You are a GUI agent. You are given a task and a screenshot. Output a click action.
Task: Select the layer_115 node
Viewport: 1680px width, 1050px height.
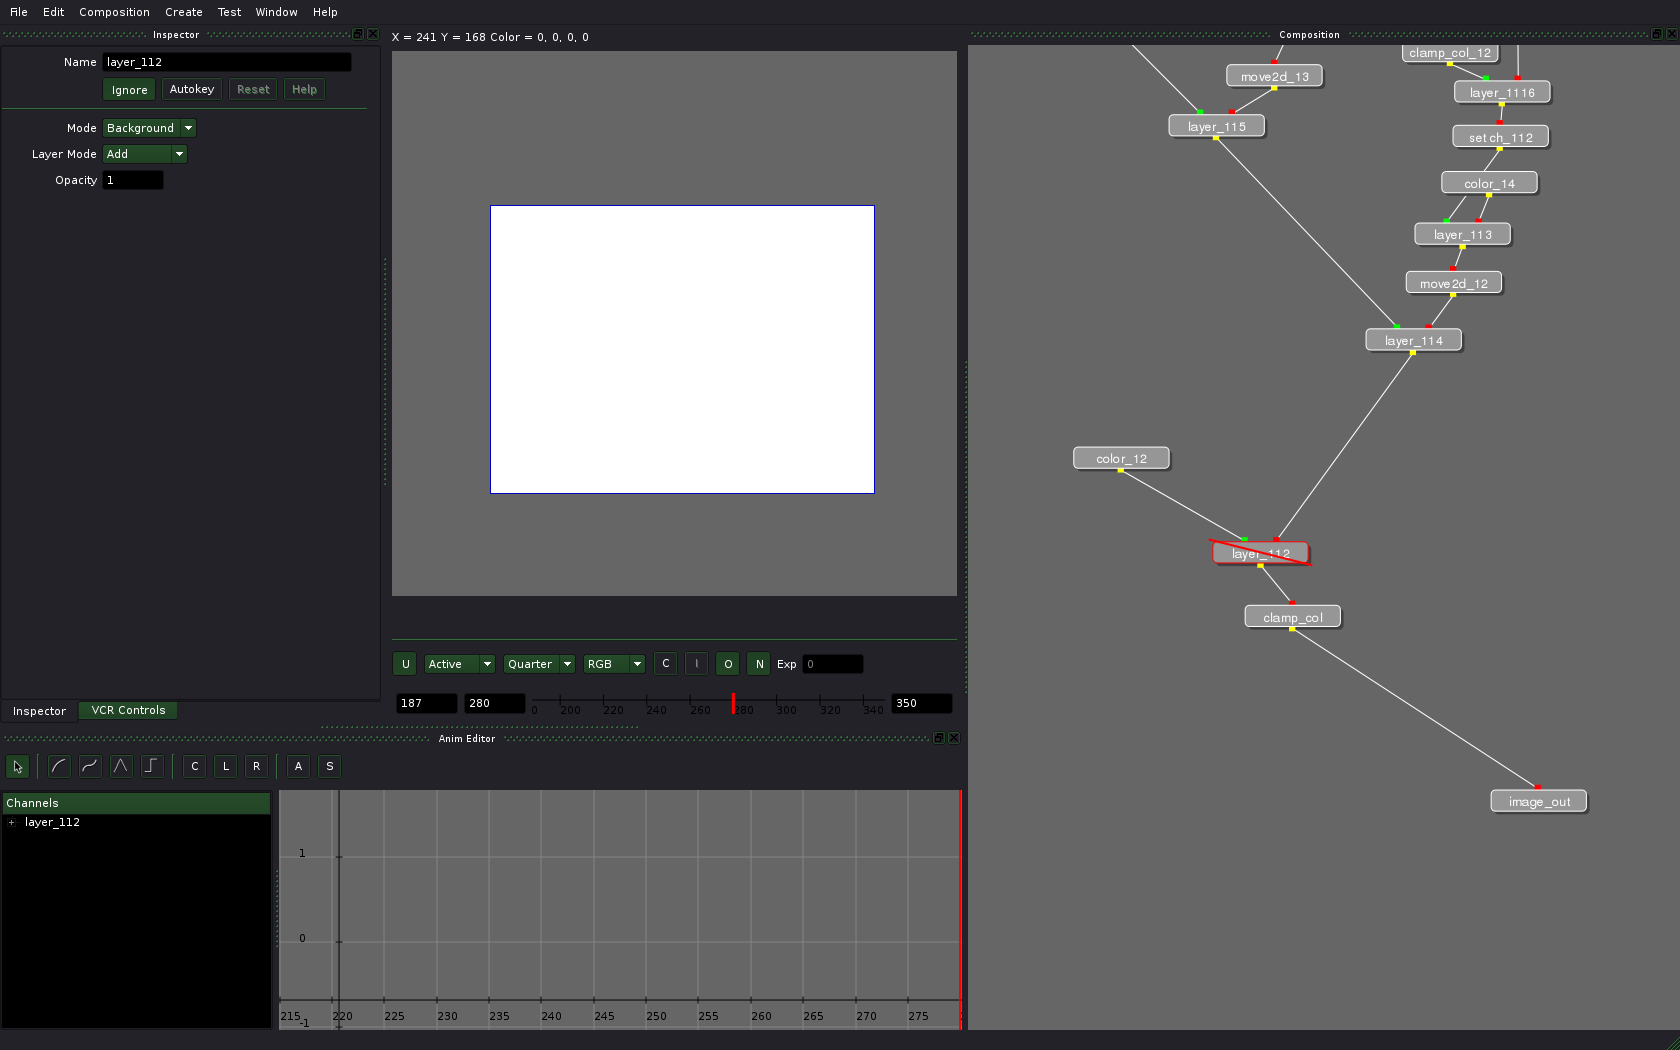pos(1217,126)
